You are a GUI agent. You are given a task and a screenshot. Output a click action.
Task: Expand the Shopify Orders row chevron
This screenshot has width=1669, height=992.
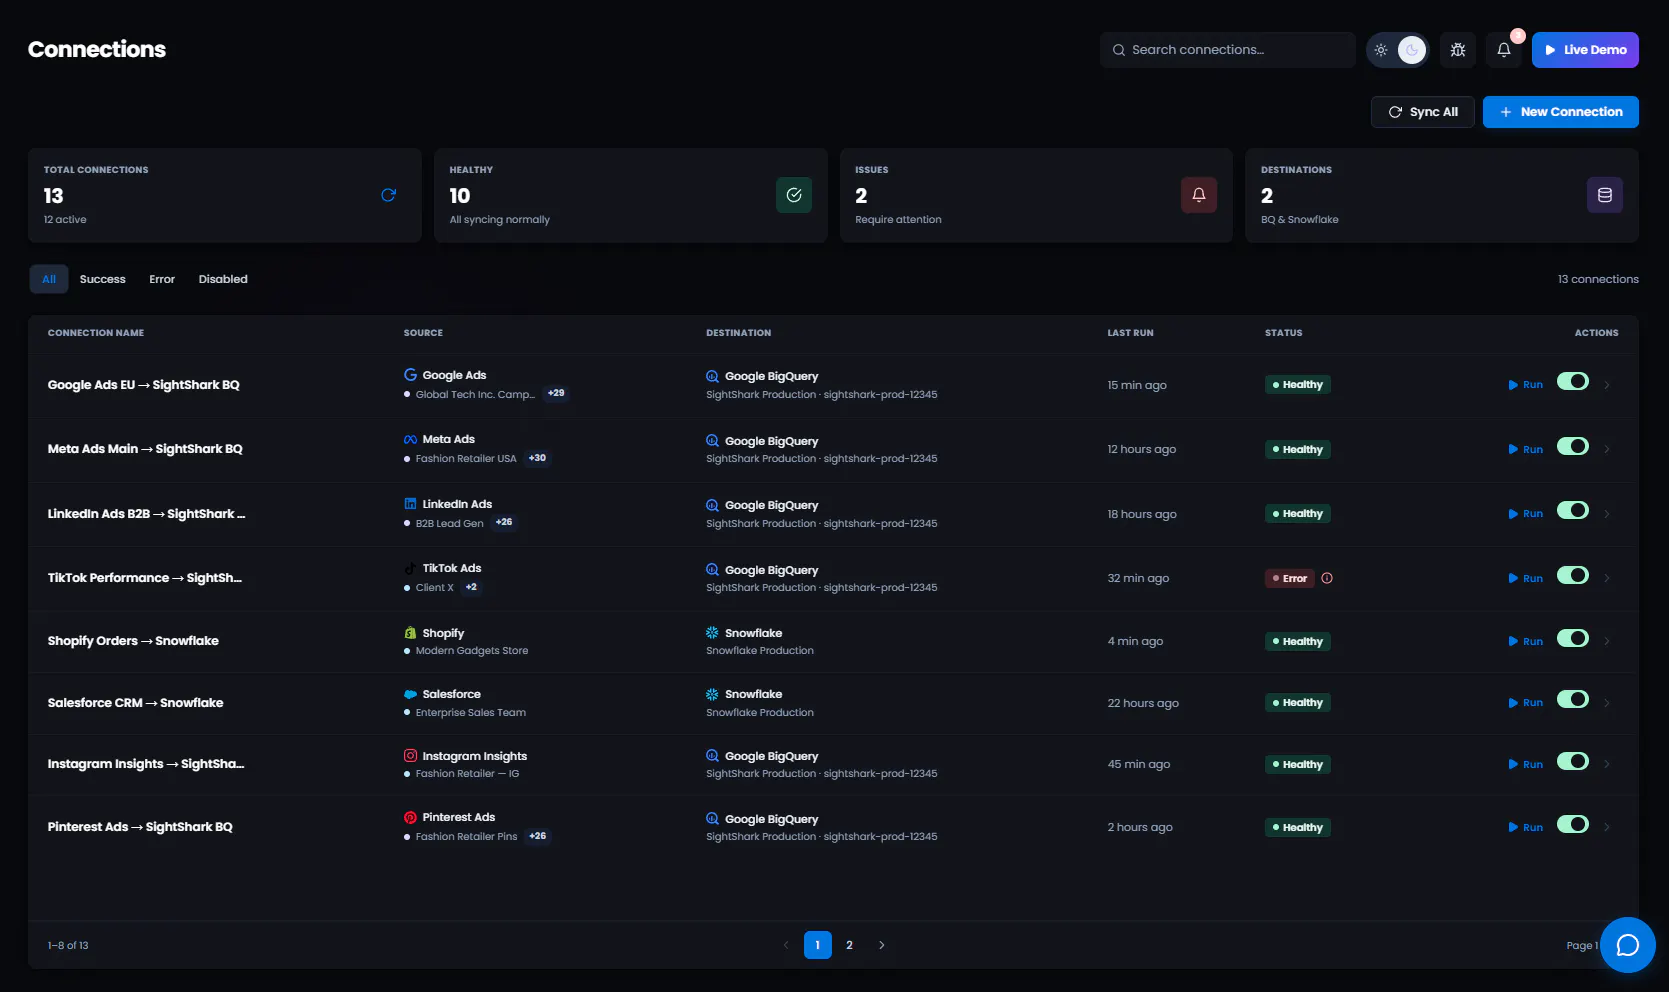[1607, 641]
